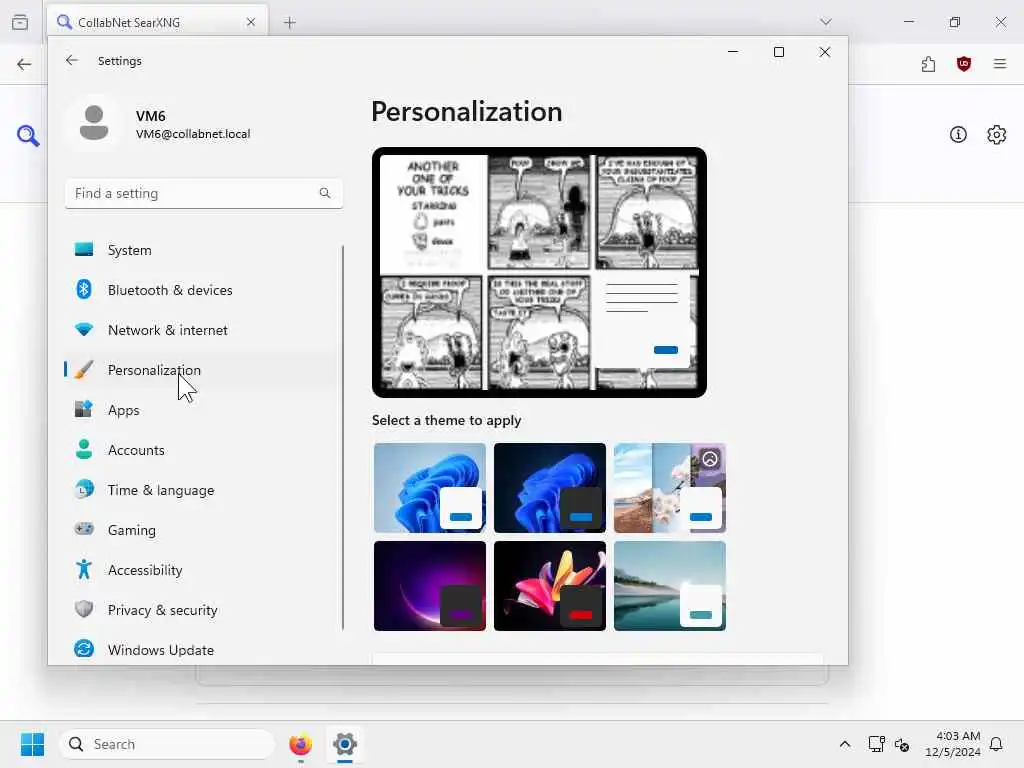Open the Firefox extensions puzzle icon
Screen dimensions: 1024x768
[x=928, y=64]
